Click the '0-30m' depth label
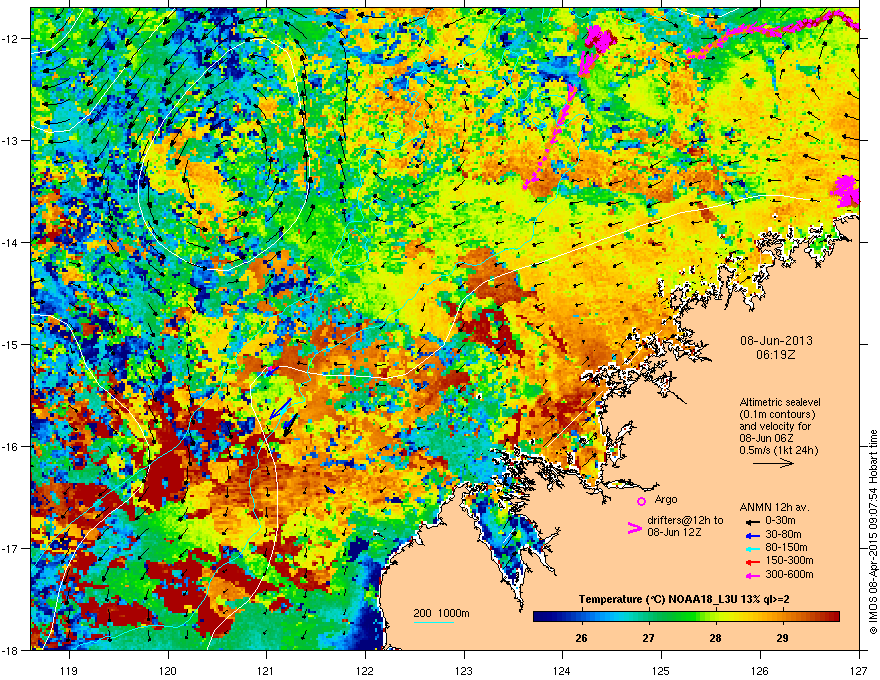The width and height of the screenshot is (880, 680). (781, 521)
